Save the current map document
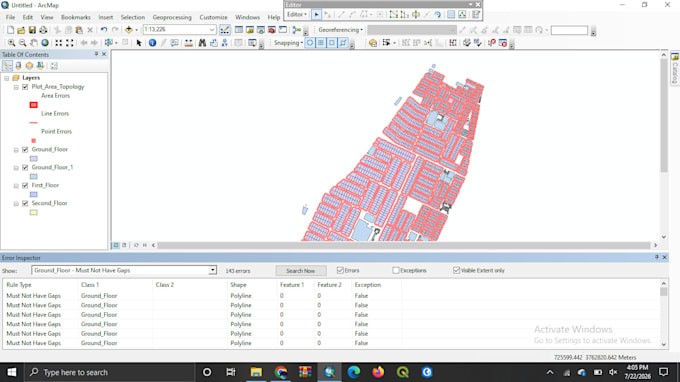Image resolution: width=680 pixels, height=382 pixels. [x=32, y=30]
